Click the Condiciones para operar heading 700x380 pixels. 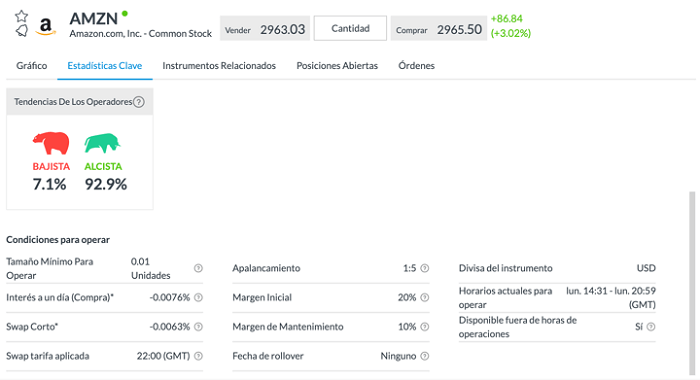tap(58, 240)
